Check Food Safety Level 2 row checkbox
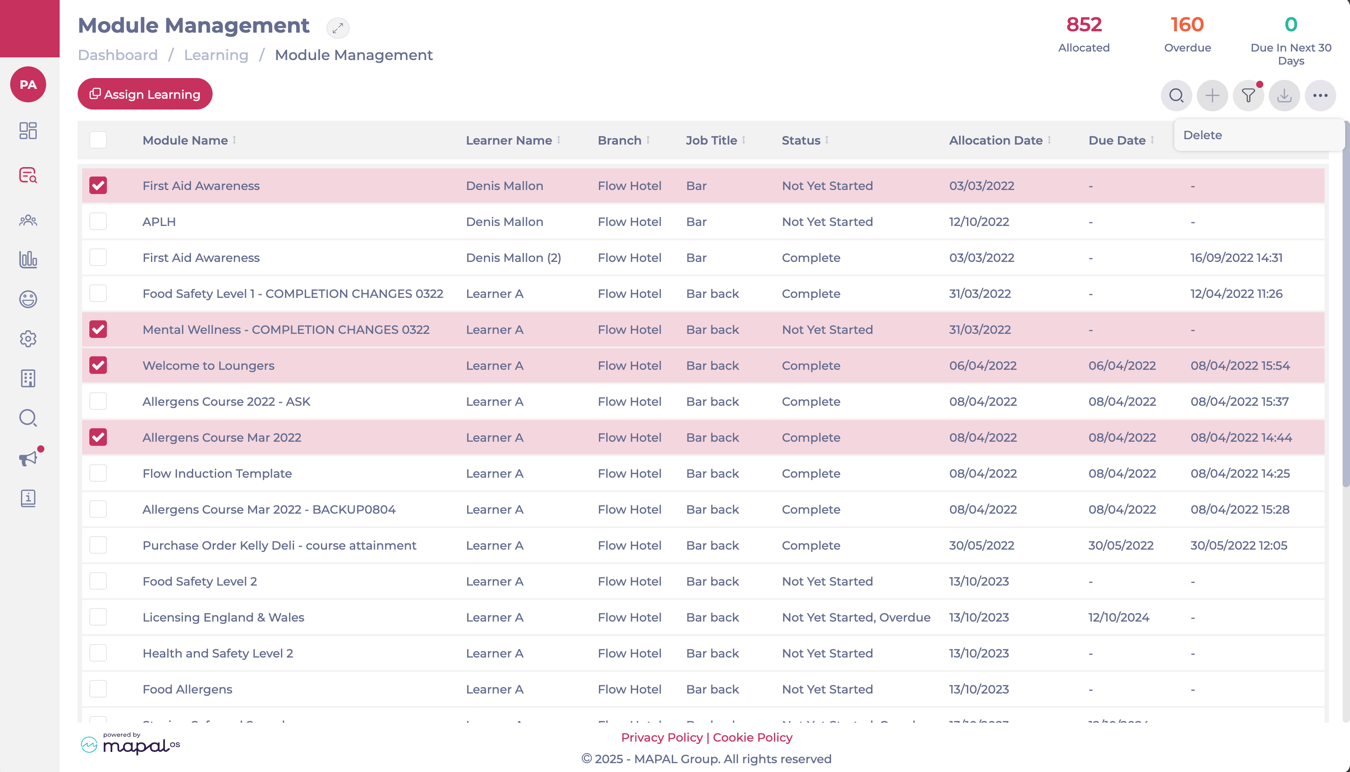 click(98, 581)
